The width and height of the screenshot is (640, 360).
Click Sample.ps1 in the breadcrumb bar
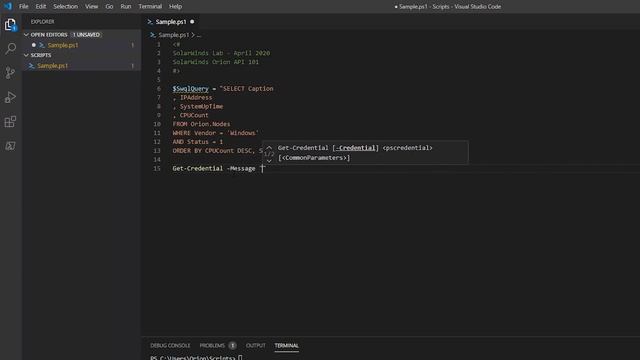pos(173,35)
